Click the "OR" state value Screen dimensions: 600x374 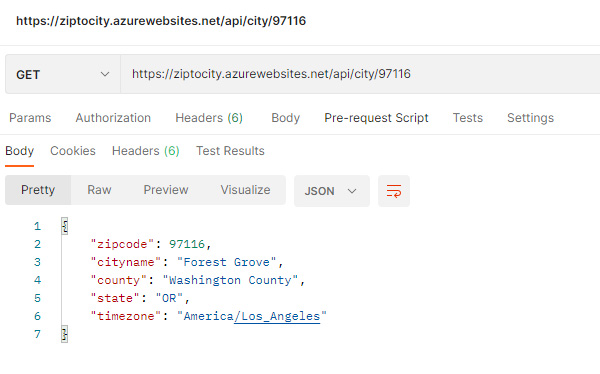click(x=169, y=298)
